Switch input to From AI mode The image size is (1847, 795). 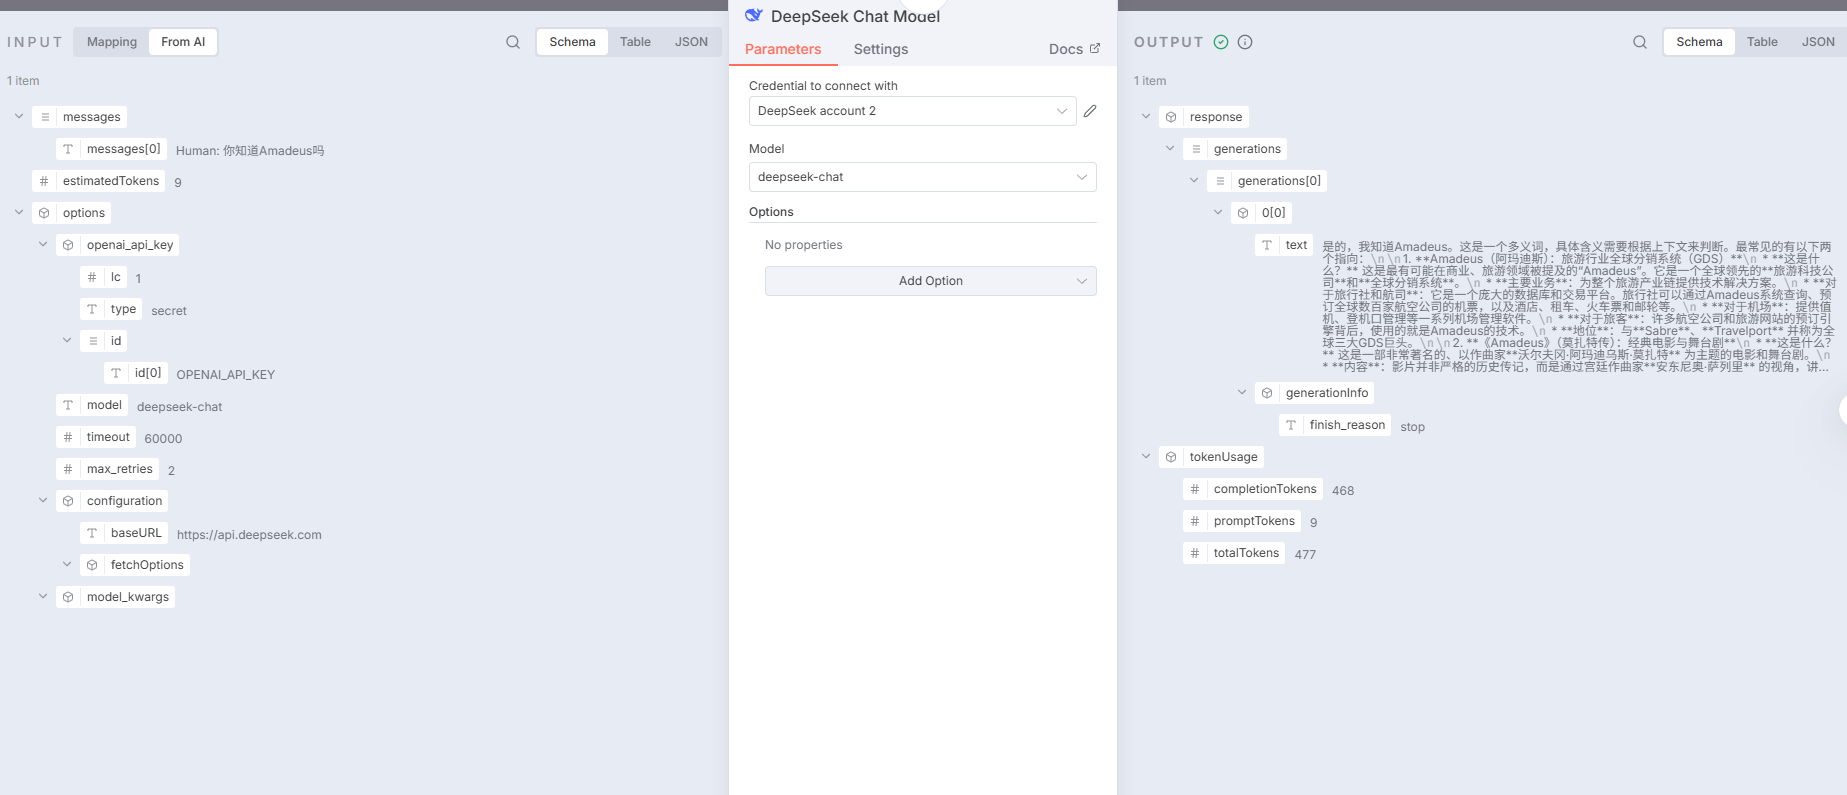click(183, 42)
